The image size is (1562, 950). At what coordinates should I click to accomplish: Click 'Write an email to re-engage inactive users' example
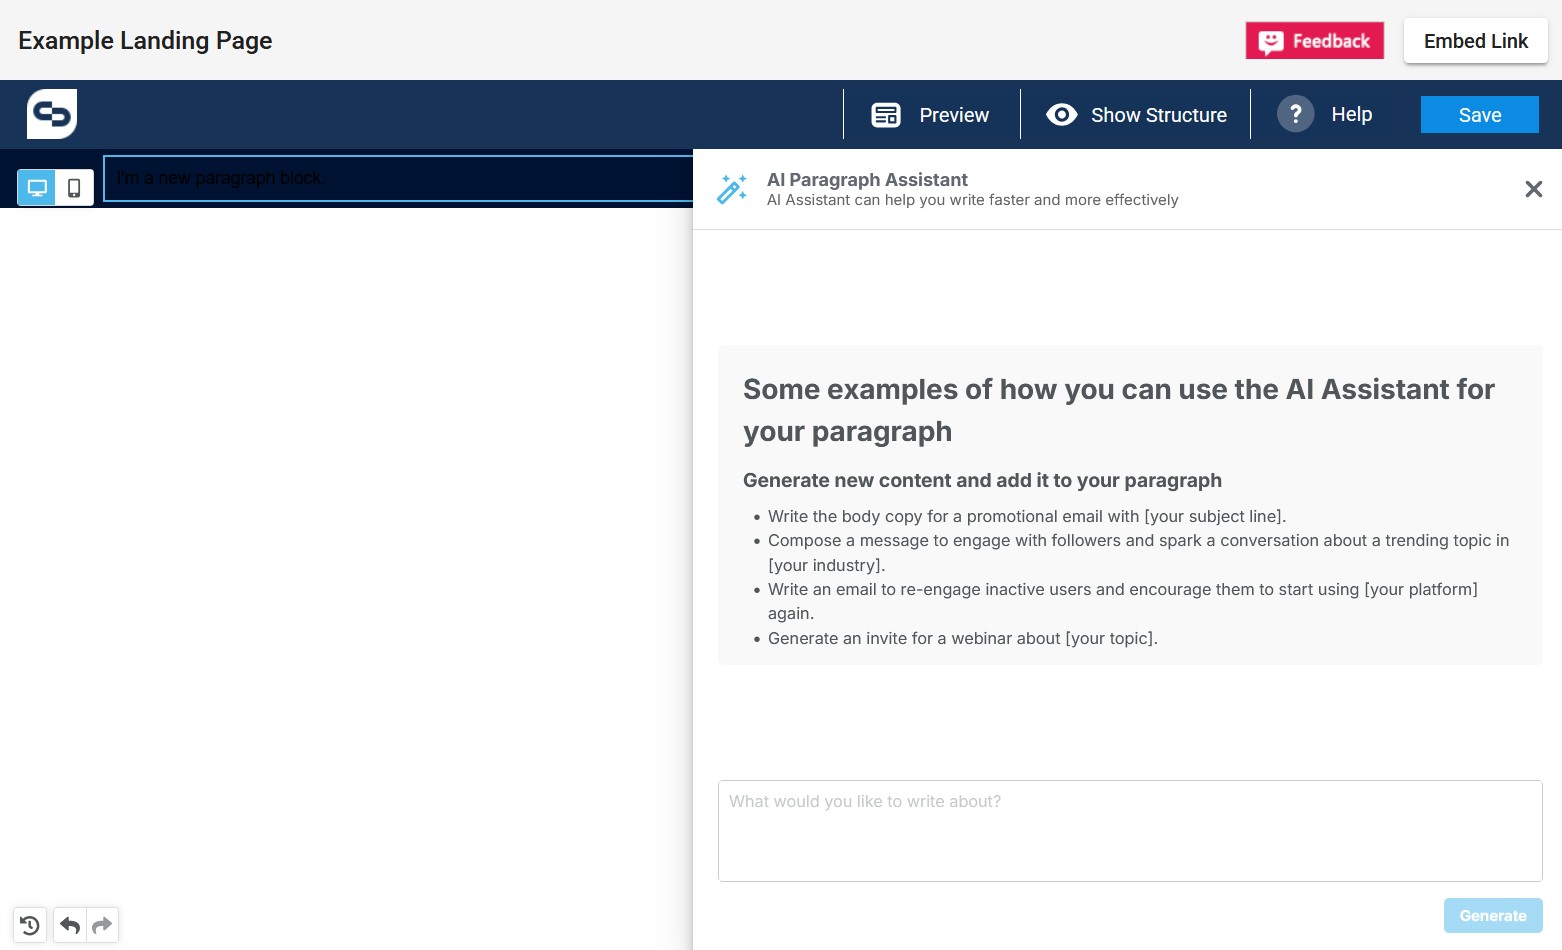coord(1122,601)
